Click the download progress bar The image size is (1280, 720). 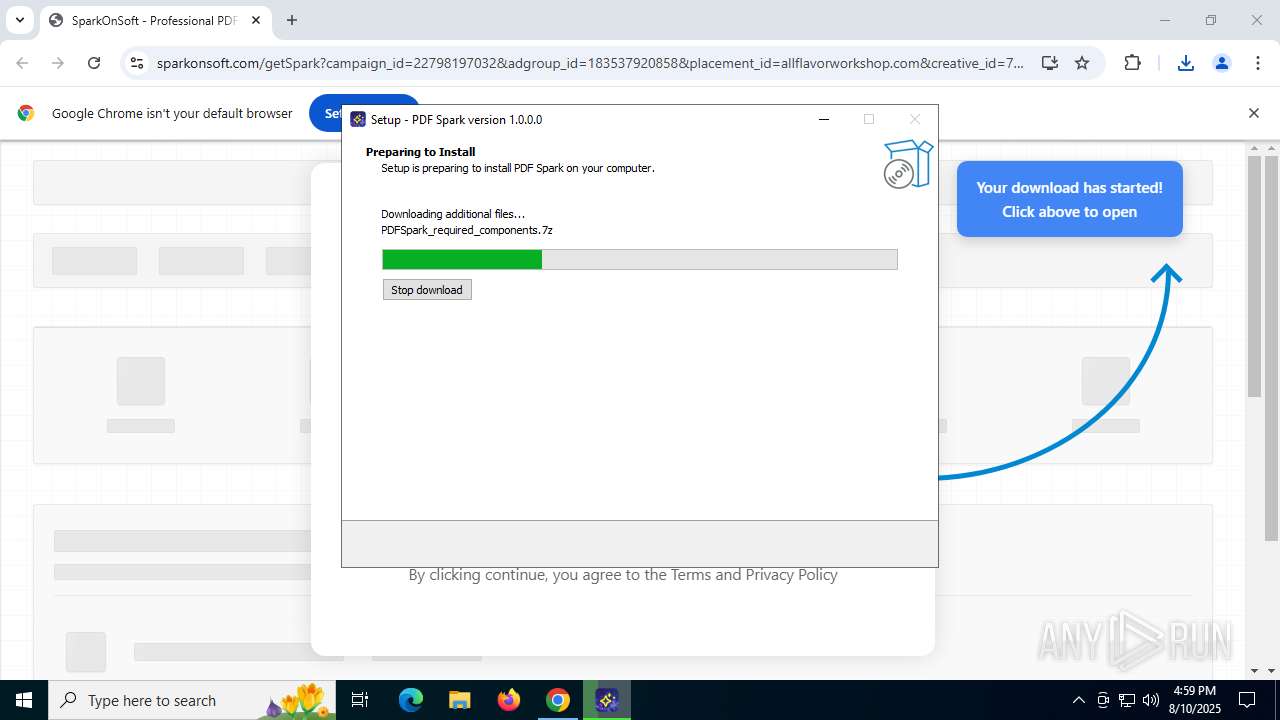click(640, 260)
